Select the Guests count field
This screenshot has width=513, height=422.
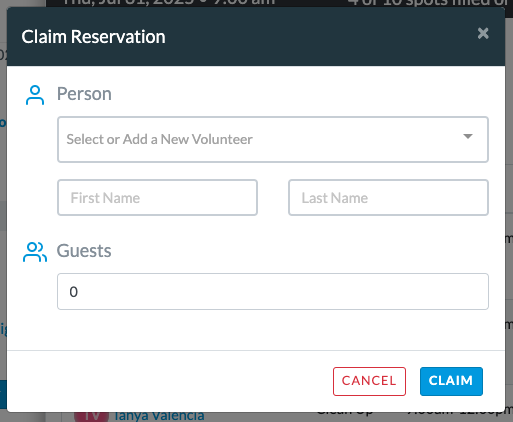pos(273,292)
